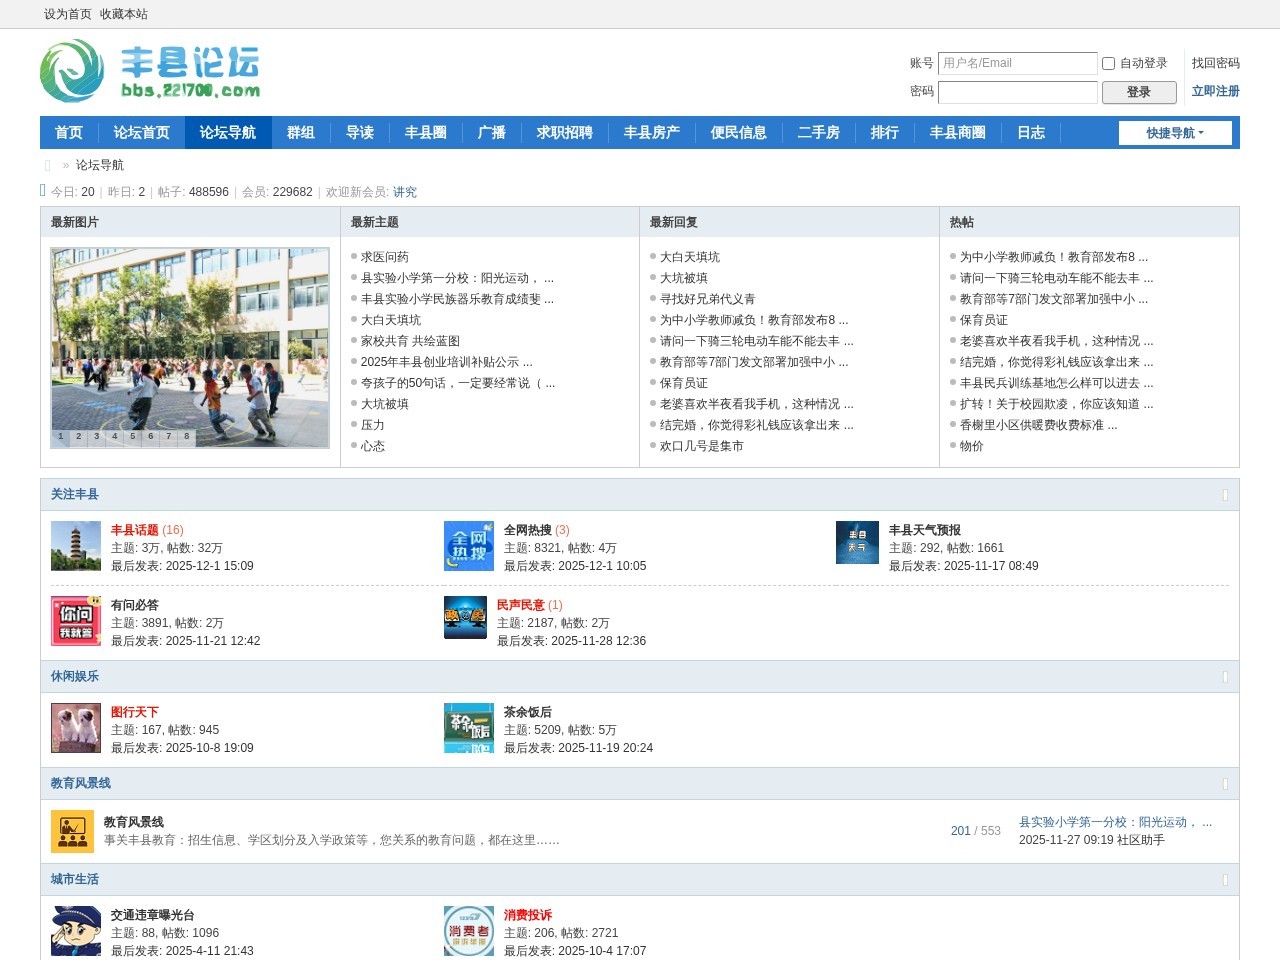Click the 全网热搜 forum icon

tap(469, 546)
